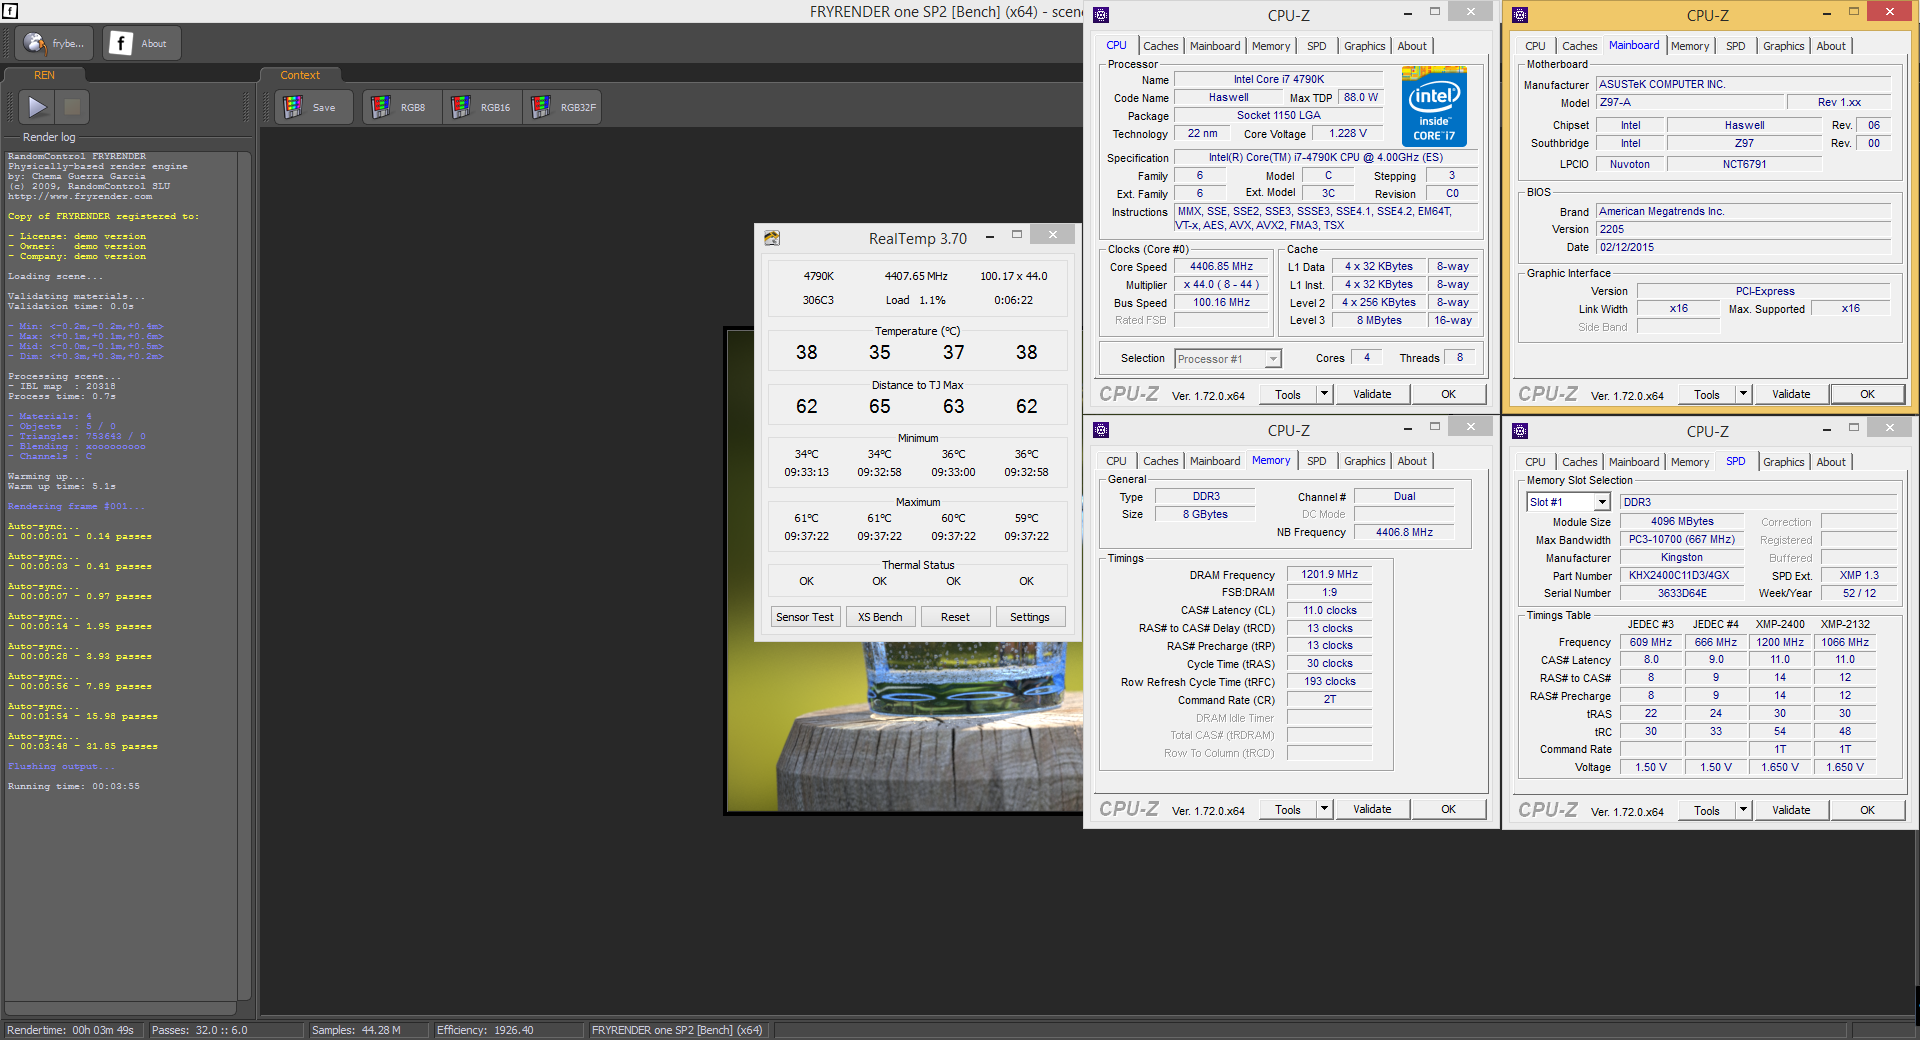
Task: Click the Intel Core i7 logo
Action: (x=1434, y=106)
